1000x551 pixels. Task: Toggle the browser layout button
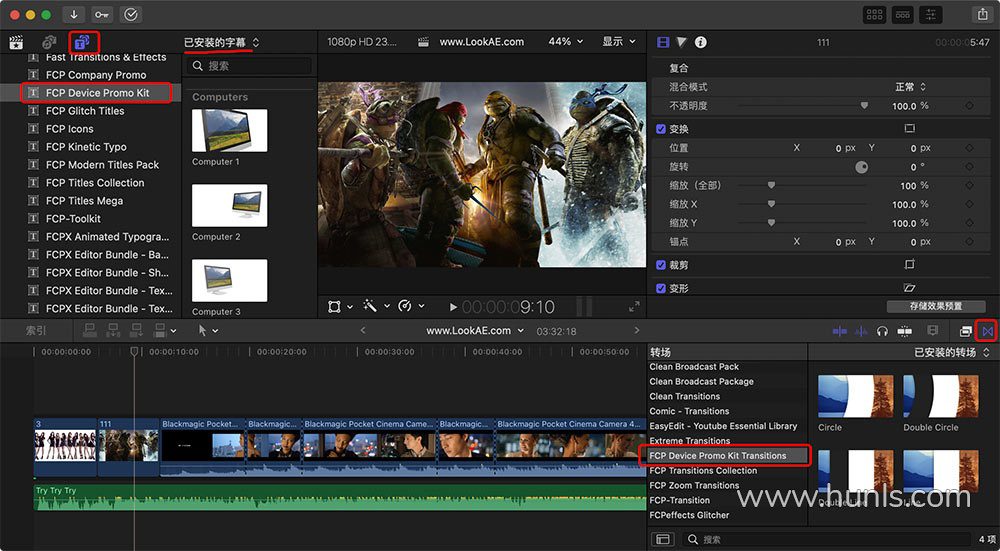pyautogui.click(x=874, y=14)
